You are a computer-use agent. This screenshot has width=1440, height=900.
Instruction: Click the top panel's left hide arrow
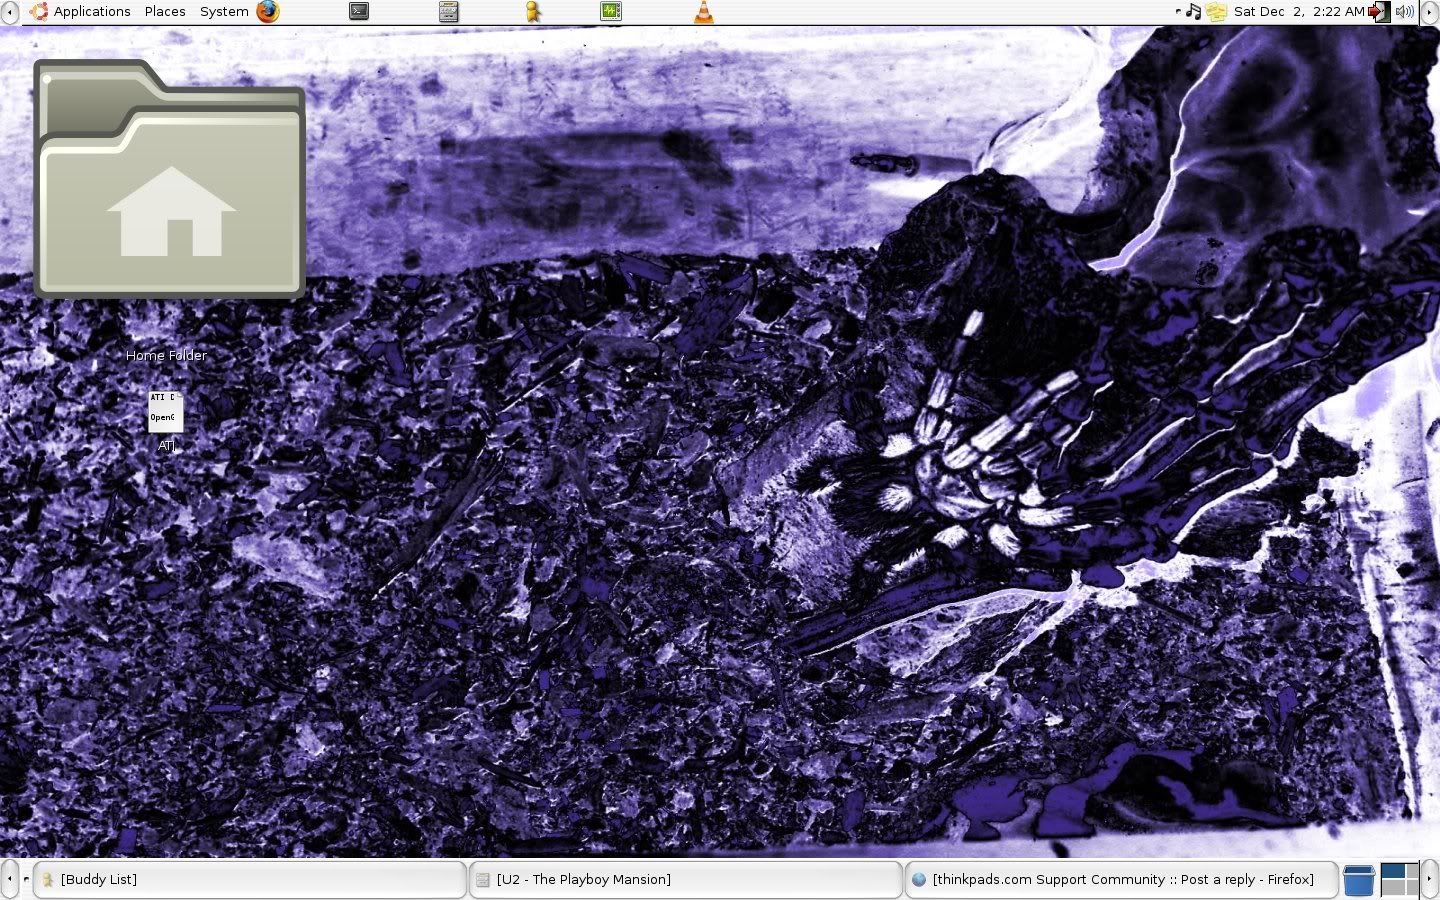(9, 12)
